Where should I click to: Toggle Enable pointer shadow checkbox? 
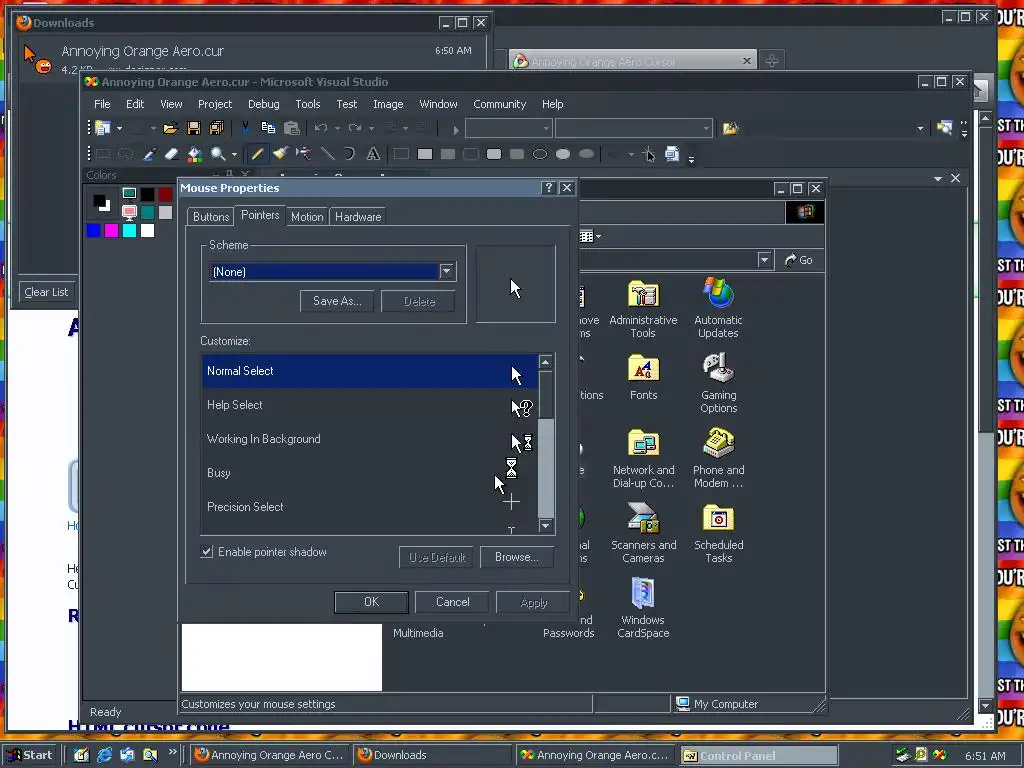point(207,552)
